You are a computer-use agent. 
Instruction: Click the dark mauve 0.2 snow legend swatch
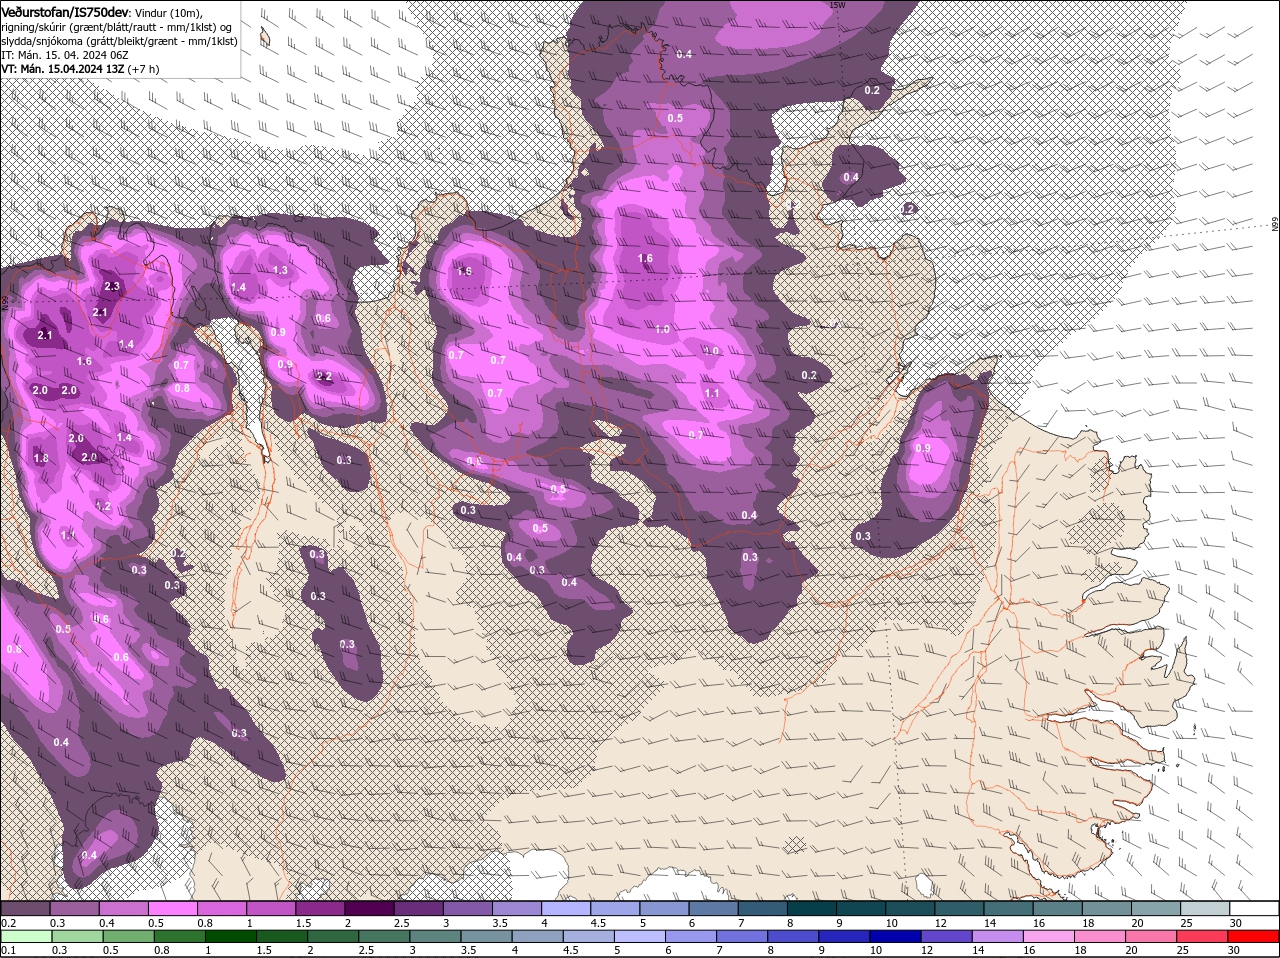pos(25,908)
